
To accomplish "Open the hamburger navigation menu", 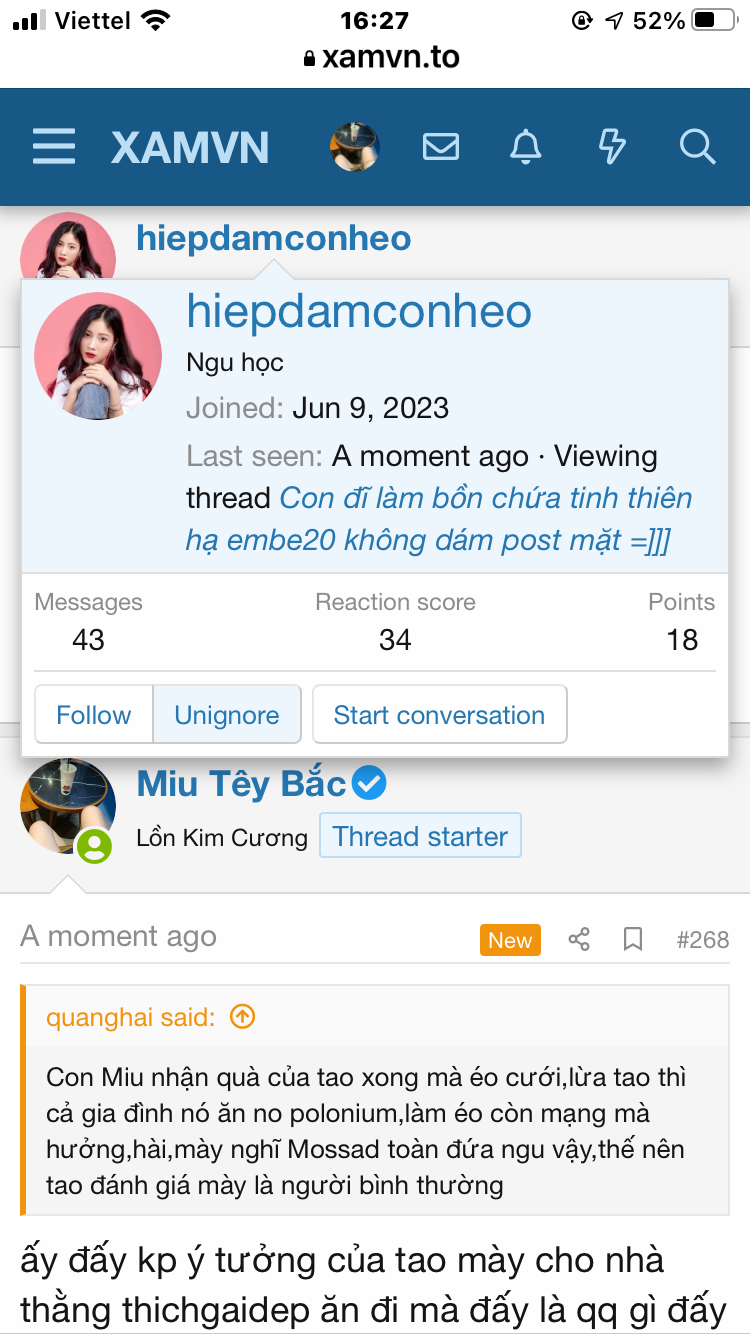I will pyautogui.click(x=54, y=147).
